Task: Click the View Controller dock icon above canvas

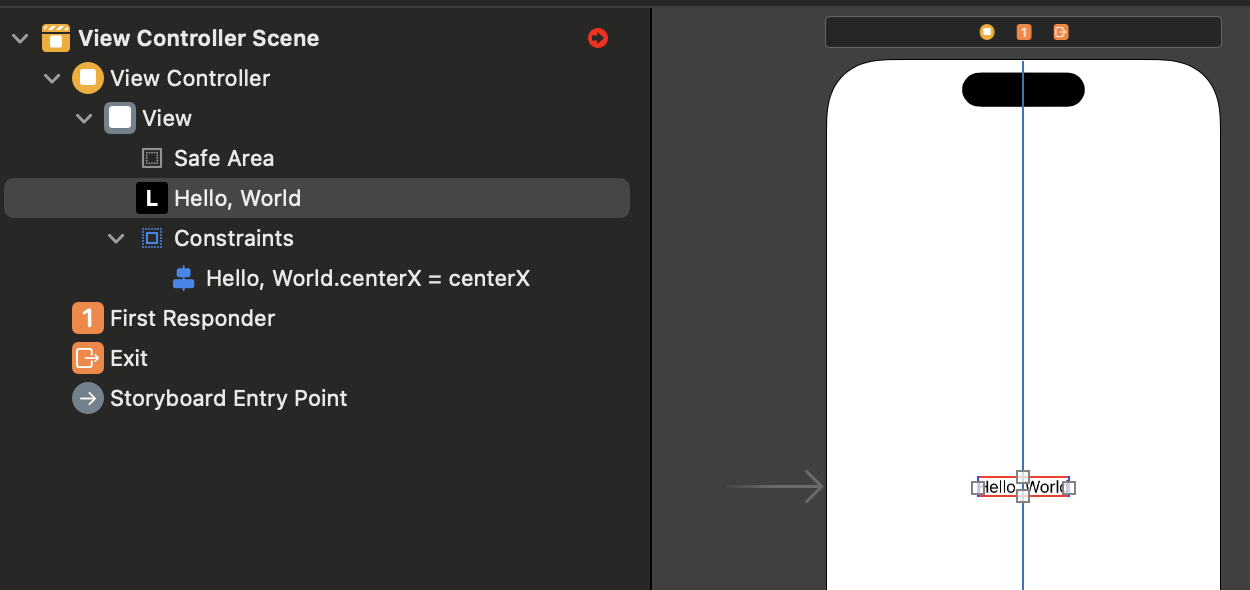Action: coord(987,32)
